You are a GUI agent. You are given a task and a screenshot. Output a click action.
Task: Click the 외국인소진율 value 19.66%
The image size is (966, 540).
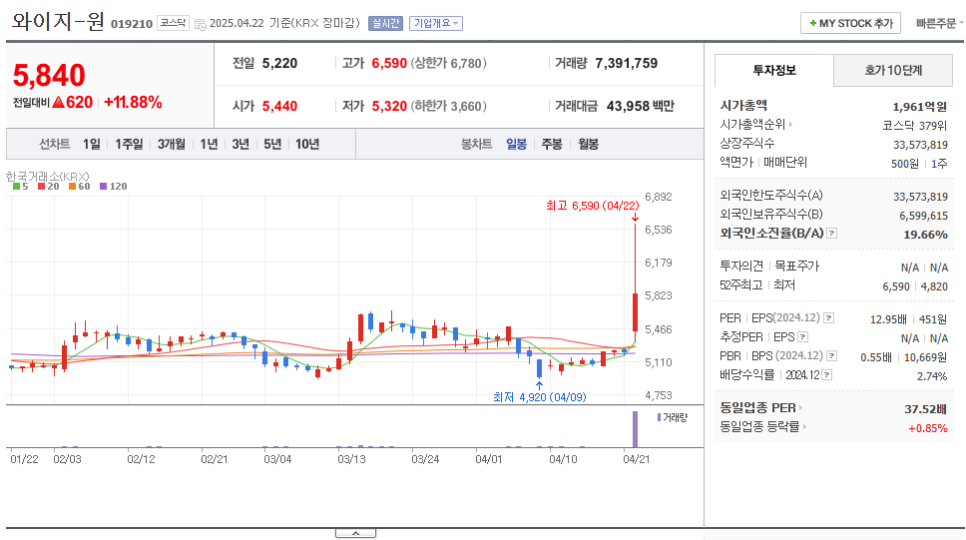click(925, 235)
